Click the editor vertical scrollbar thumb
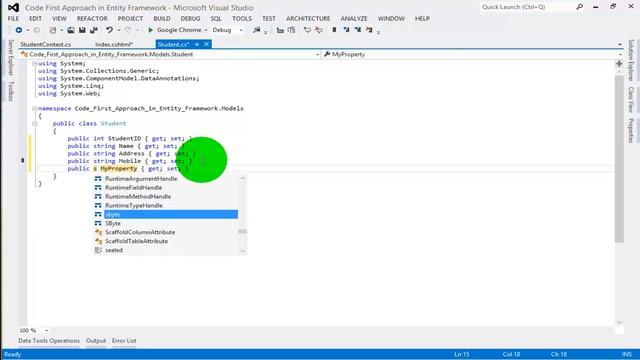 click(x=619, y=158)
